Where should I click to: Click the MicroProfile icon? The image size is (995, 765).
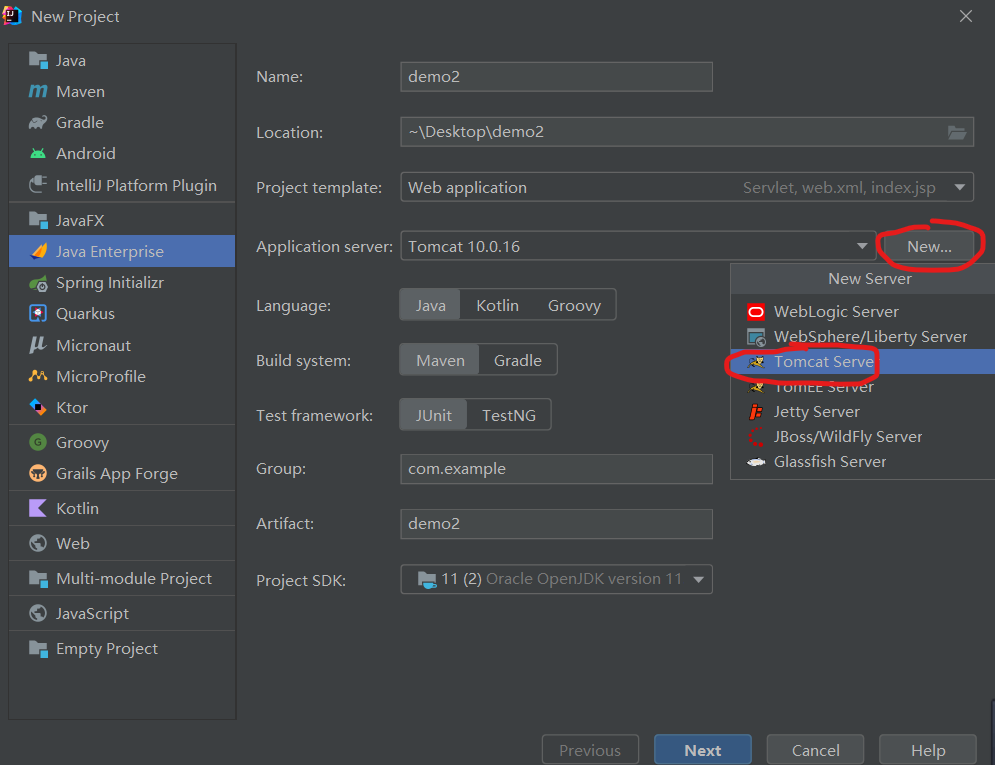coord(38,376)
